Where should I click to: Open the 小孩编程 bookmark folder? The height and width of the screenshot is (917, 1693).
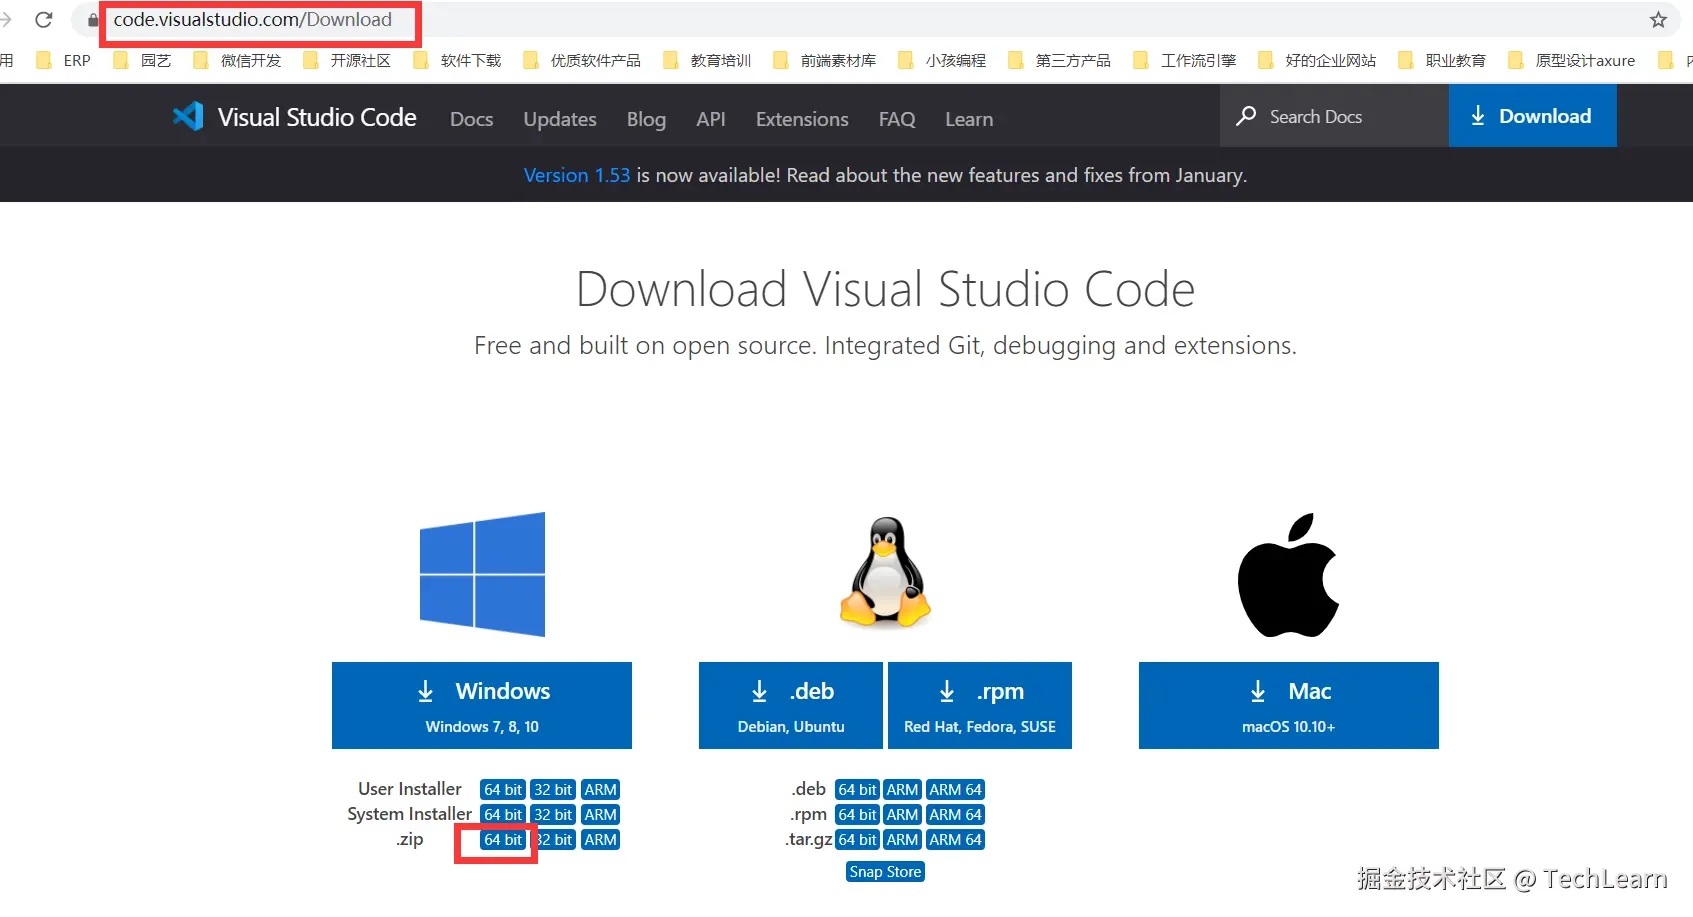pos(942,61)
